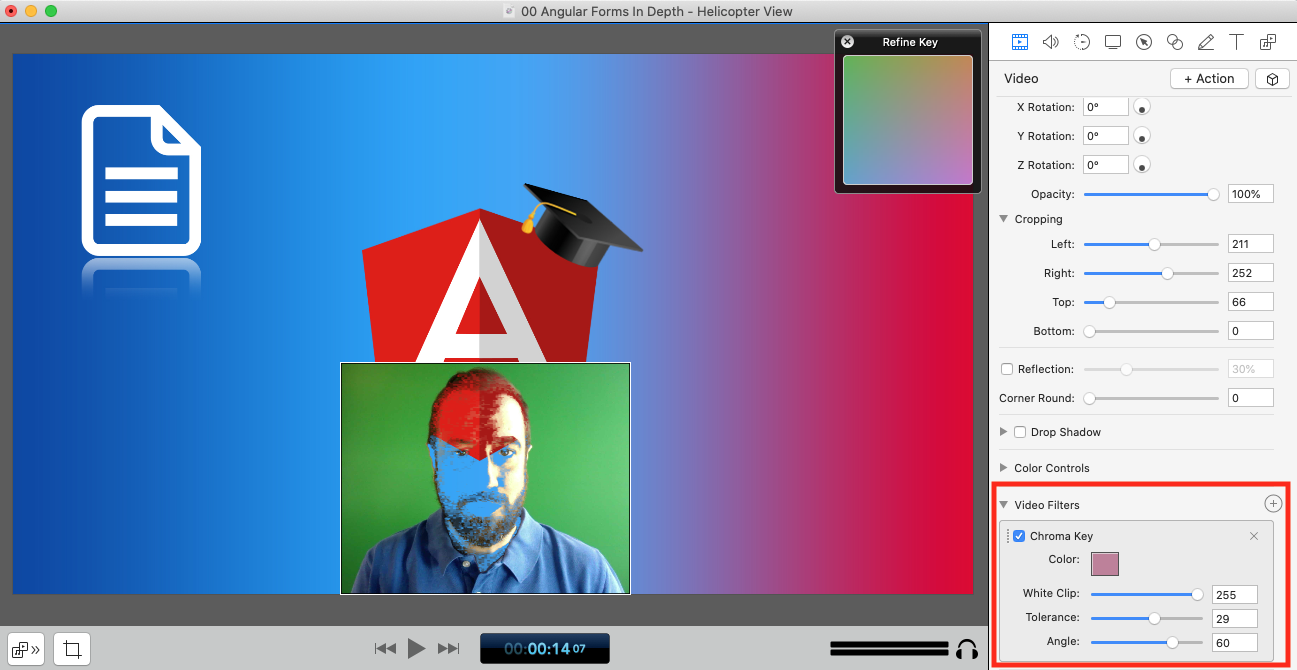1297x670 pixels.
Task: Open the Screen Recording properties tab
Action: 1113,42
